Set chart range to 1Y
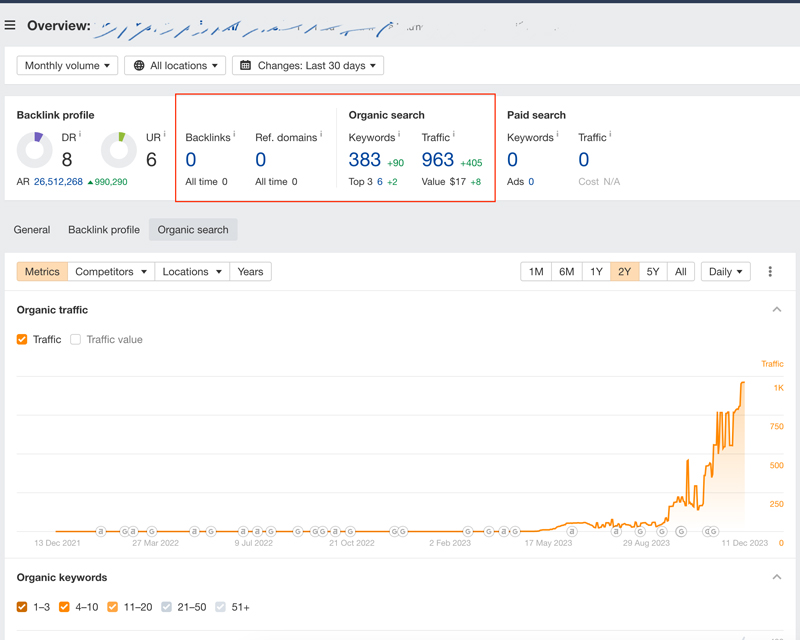This screenshot has height=640, width=800. (596, 272)
